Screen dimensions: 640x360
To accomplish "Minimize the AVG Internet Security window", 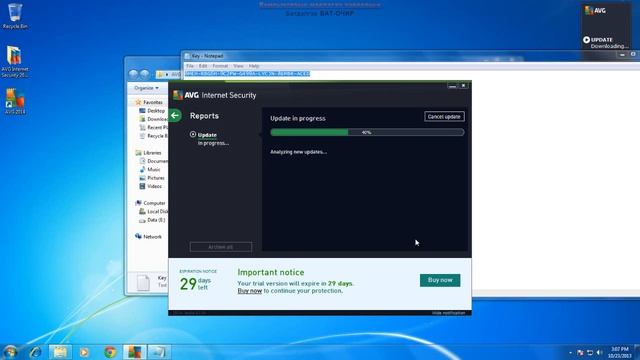I will pyautogui.click(x=452, y=86).
